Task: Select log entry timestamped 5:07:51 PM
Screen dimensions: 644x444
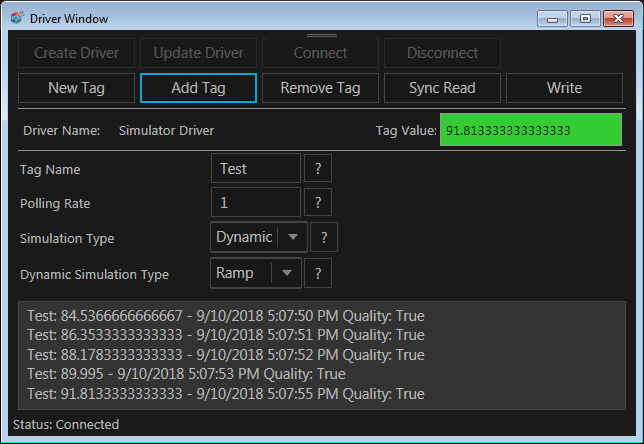Action: click(226, 335)
